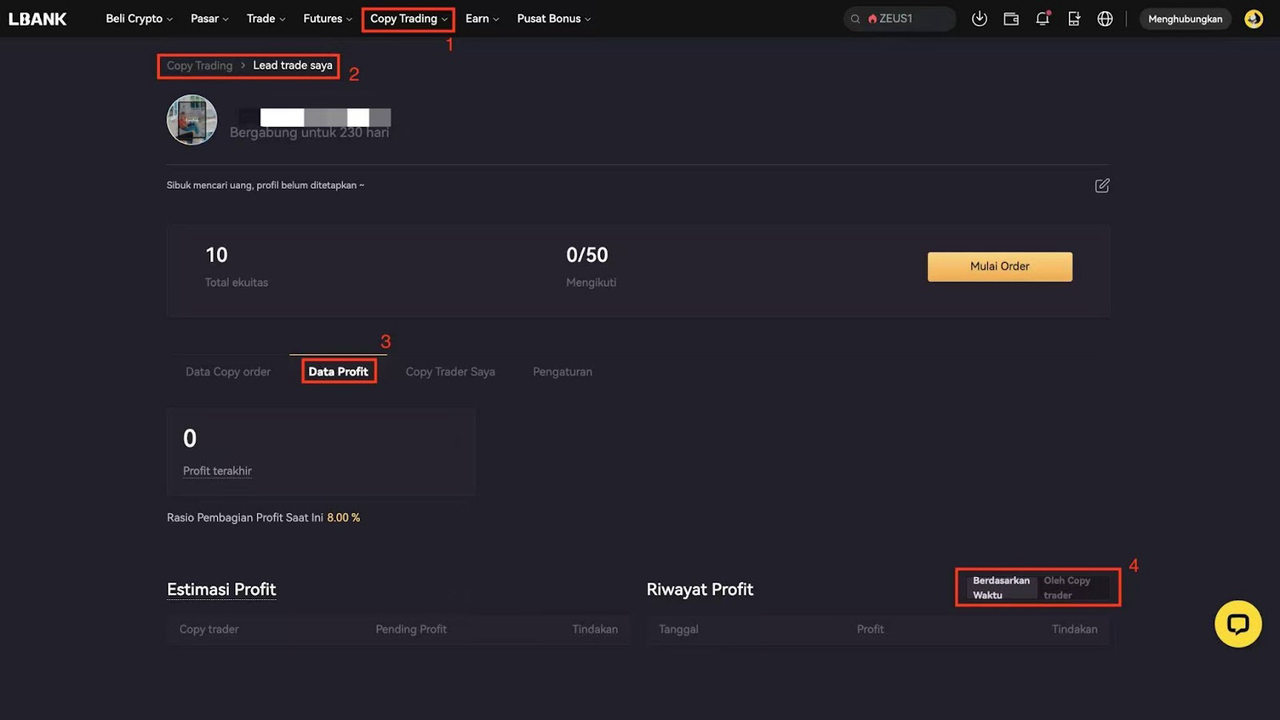1280x720 pixels.
Task: Click the download app icon
Action: point(979,19)
